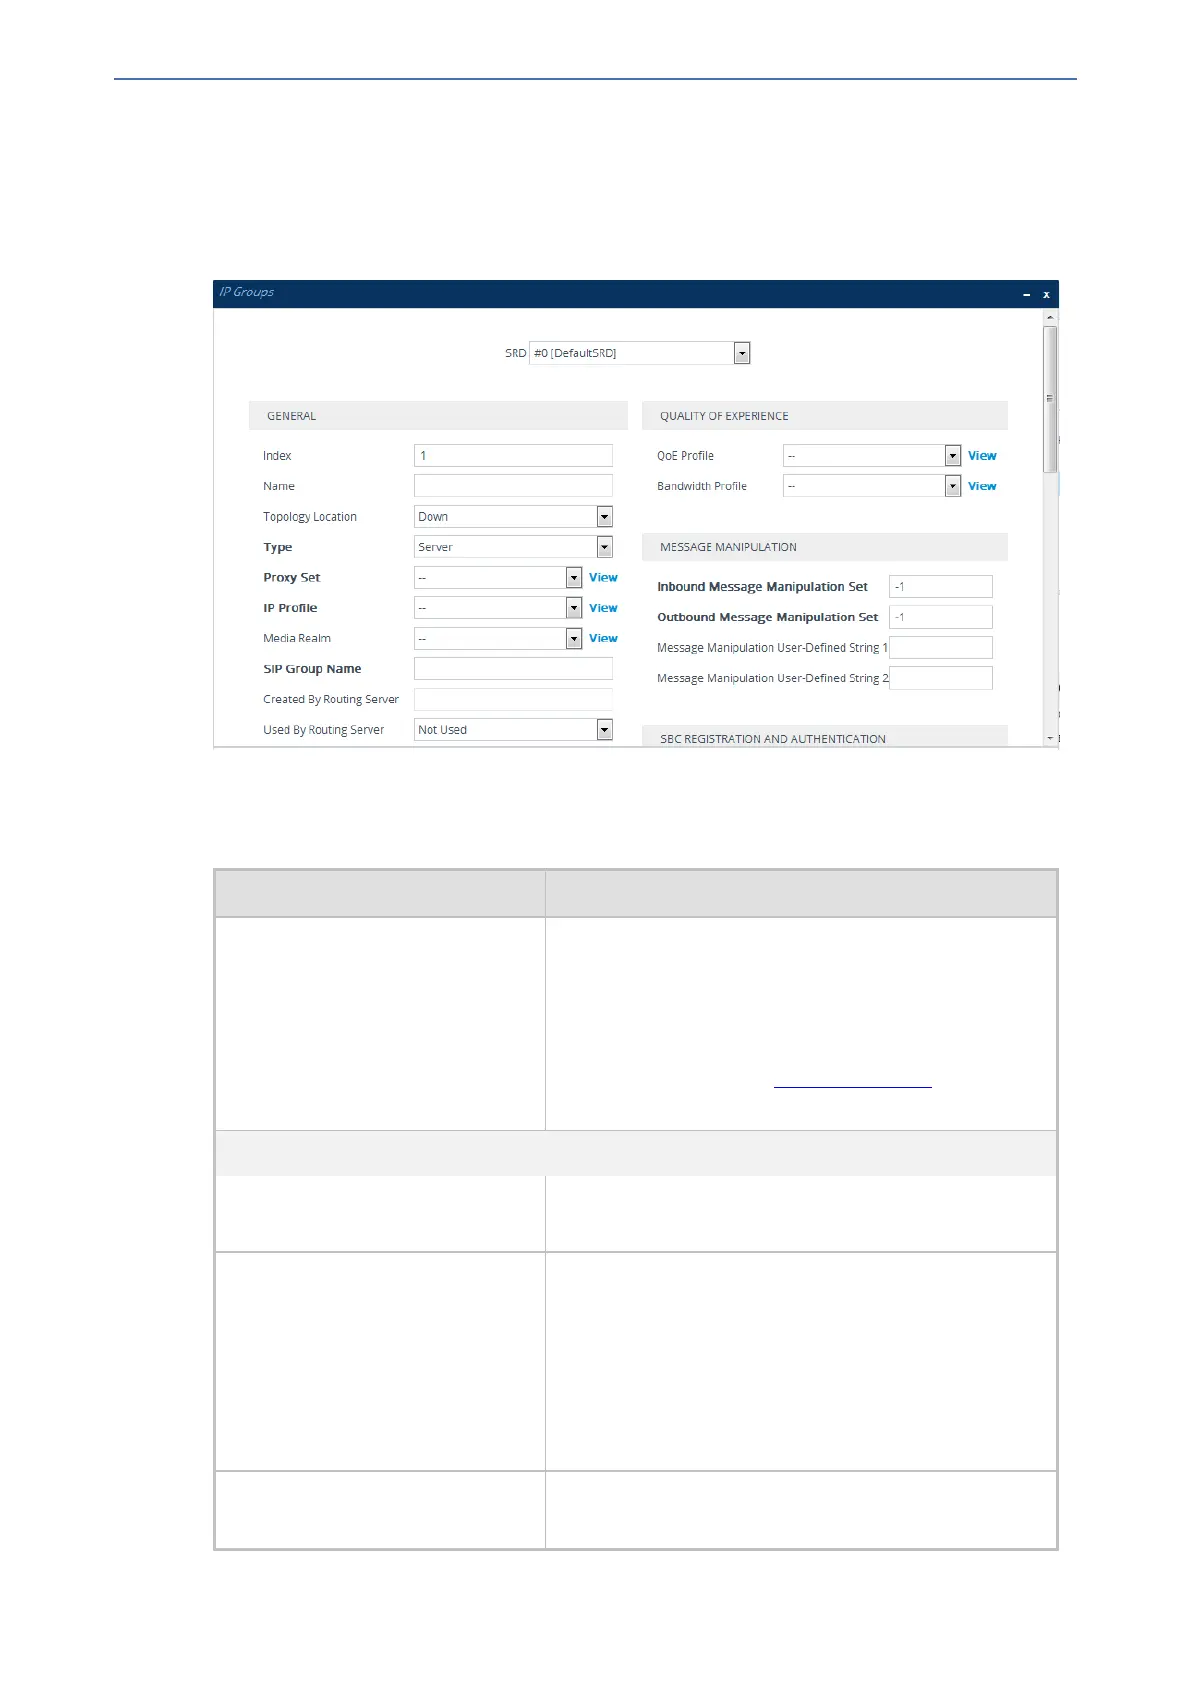This screenshot has height=1684, width=1191.
Task: Expand the Media Realm dropdown
Action: (498, 638)
